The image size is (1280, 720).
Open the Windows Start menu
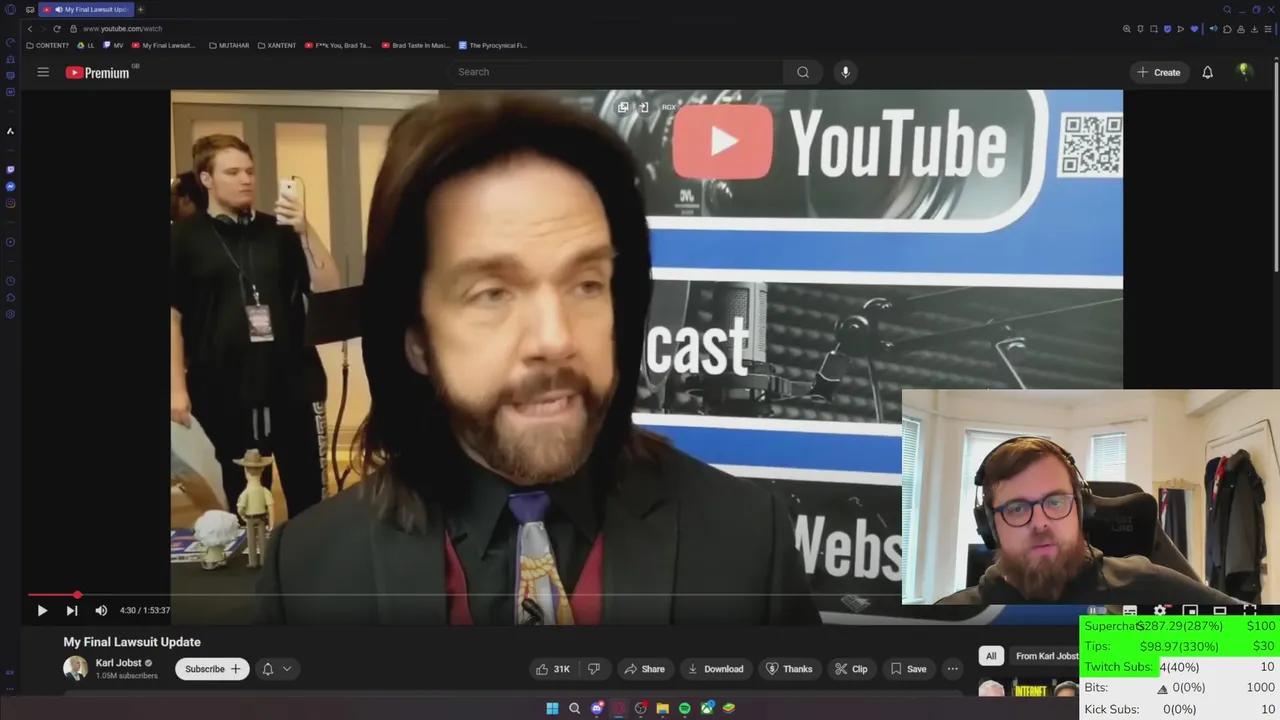pos(552,708)
